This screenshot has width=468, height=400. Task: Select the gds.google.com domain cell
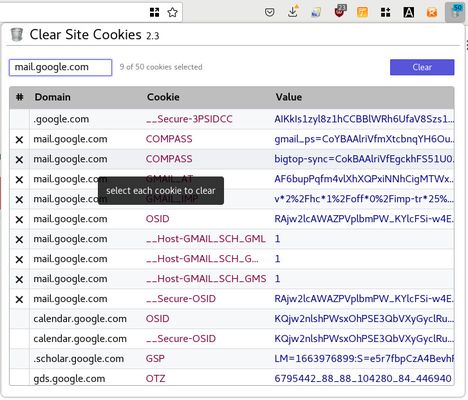[x=69, y=379]
